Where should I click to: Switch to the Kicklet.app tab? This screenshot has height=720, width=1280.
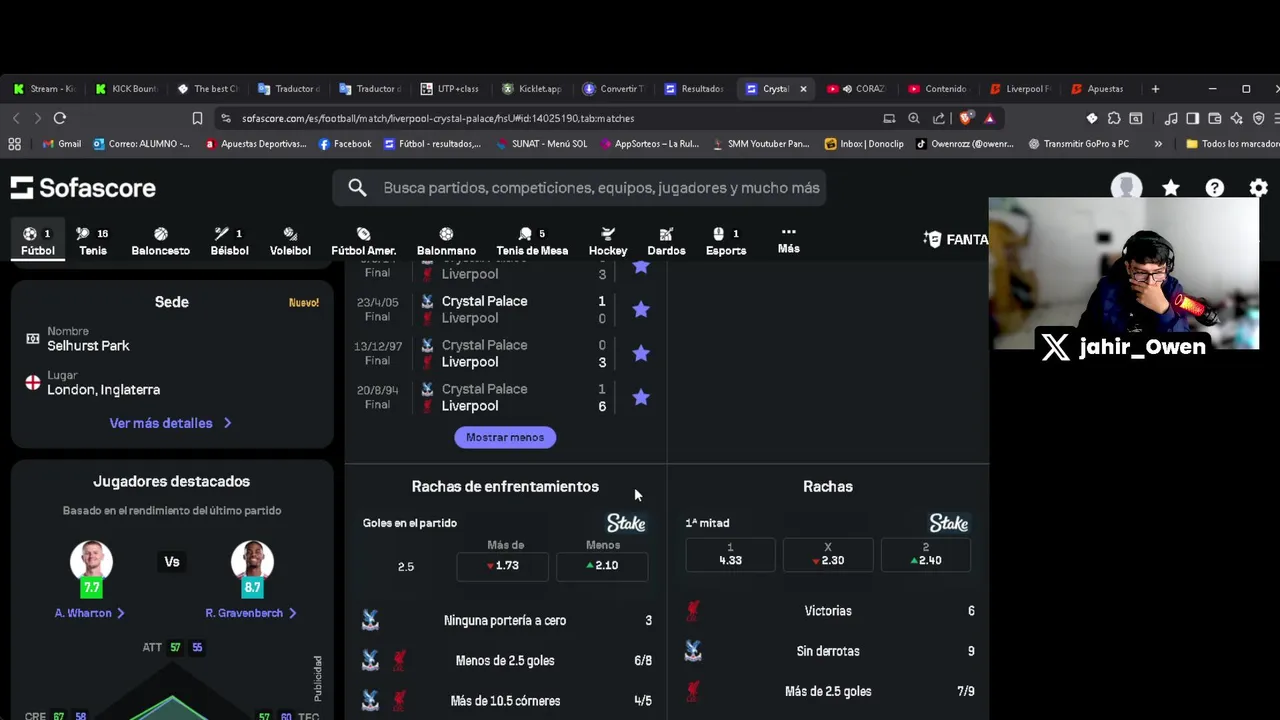tap(532, 89)
